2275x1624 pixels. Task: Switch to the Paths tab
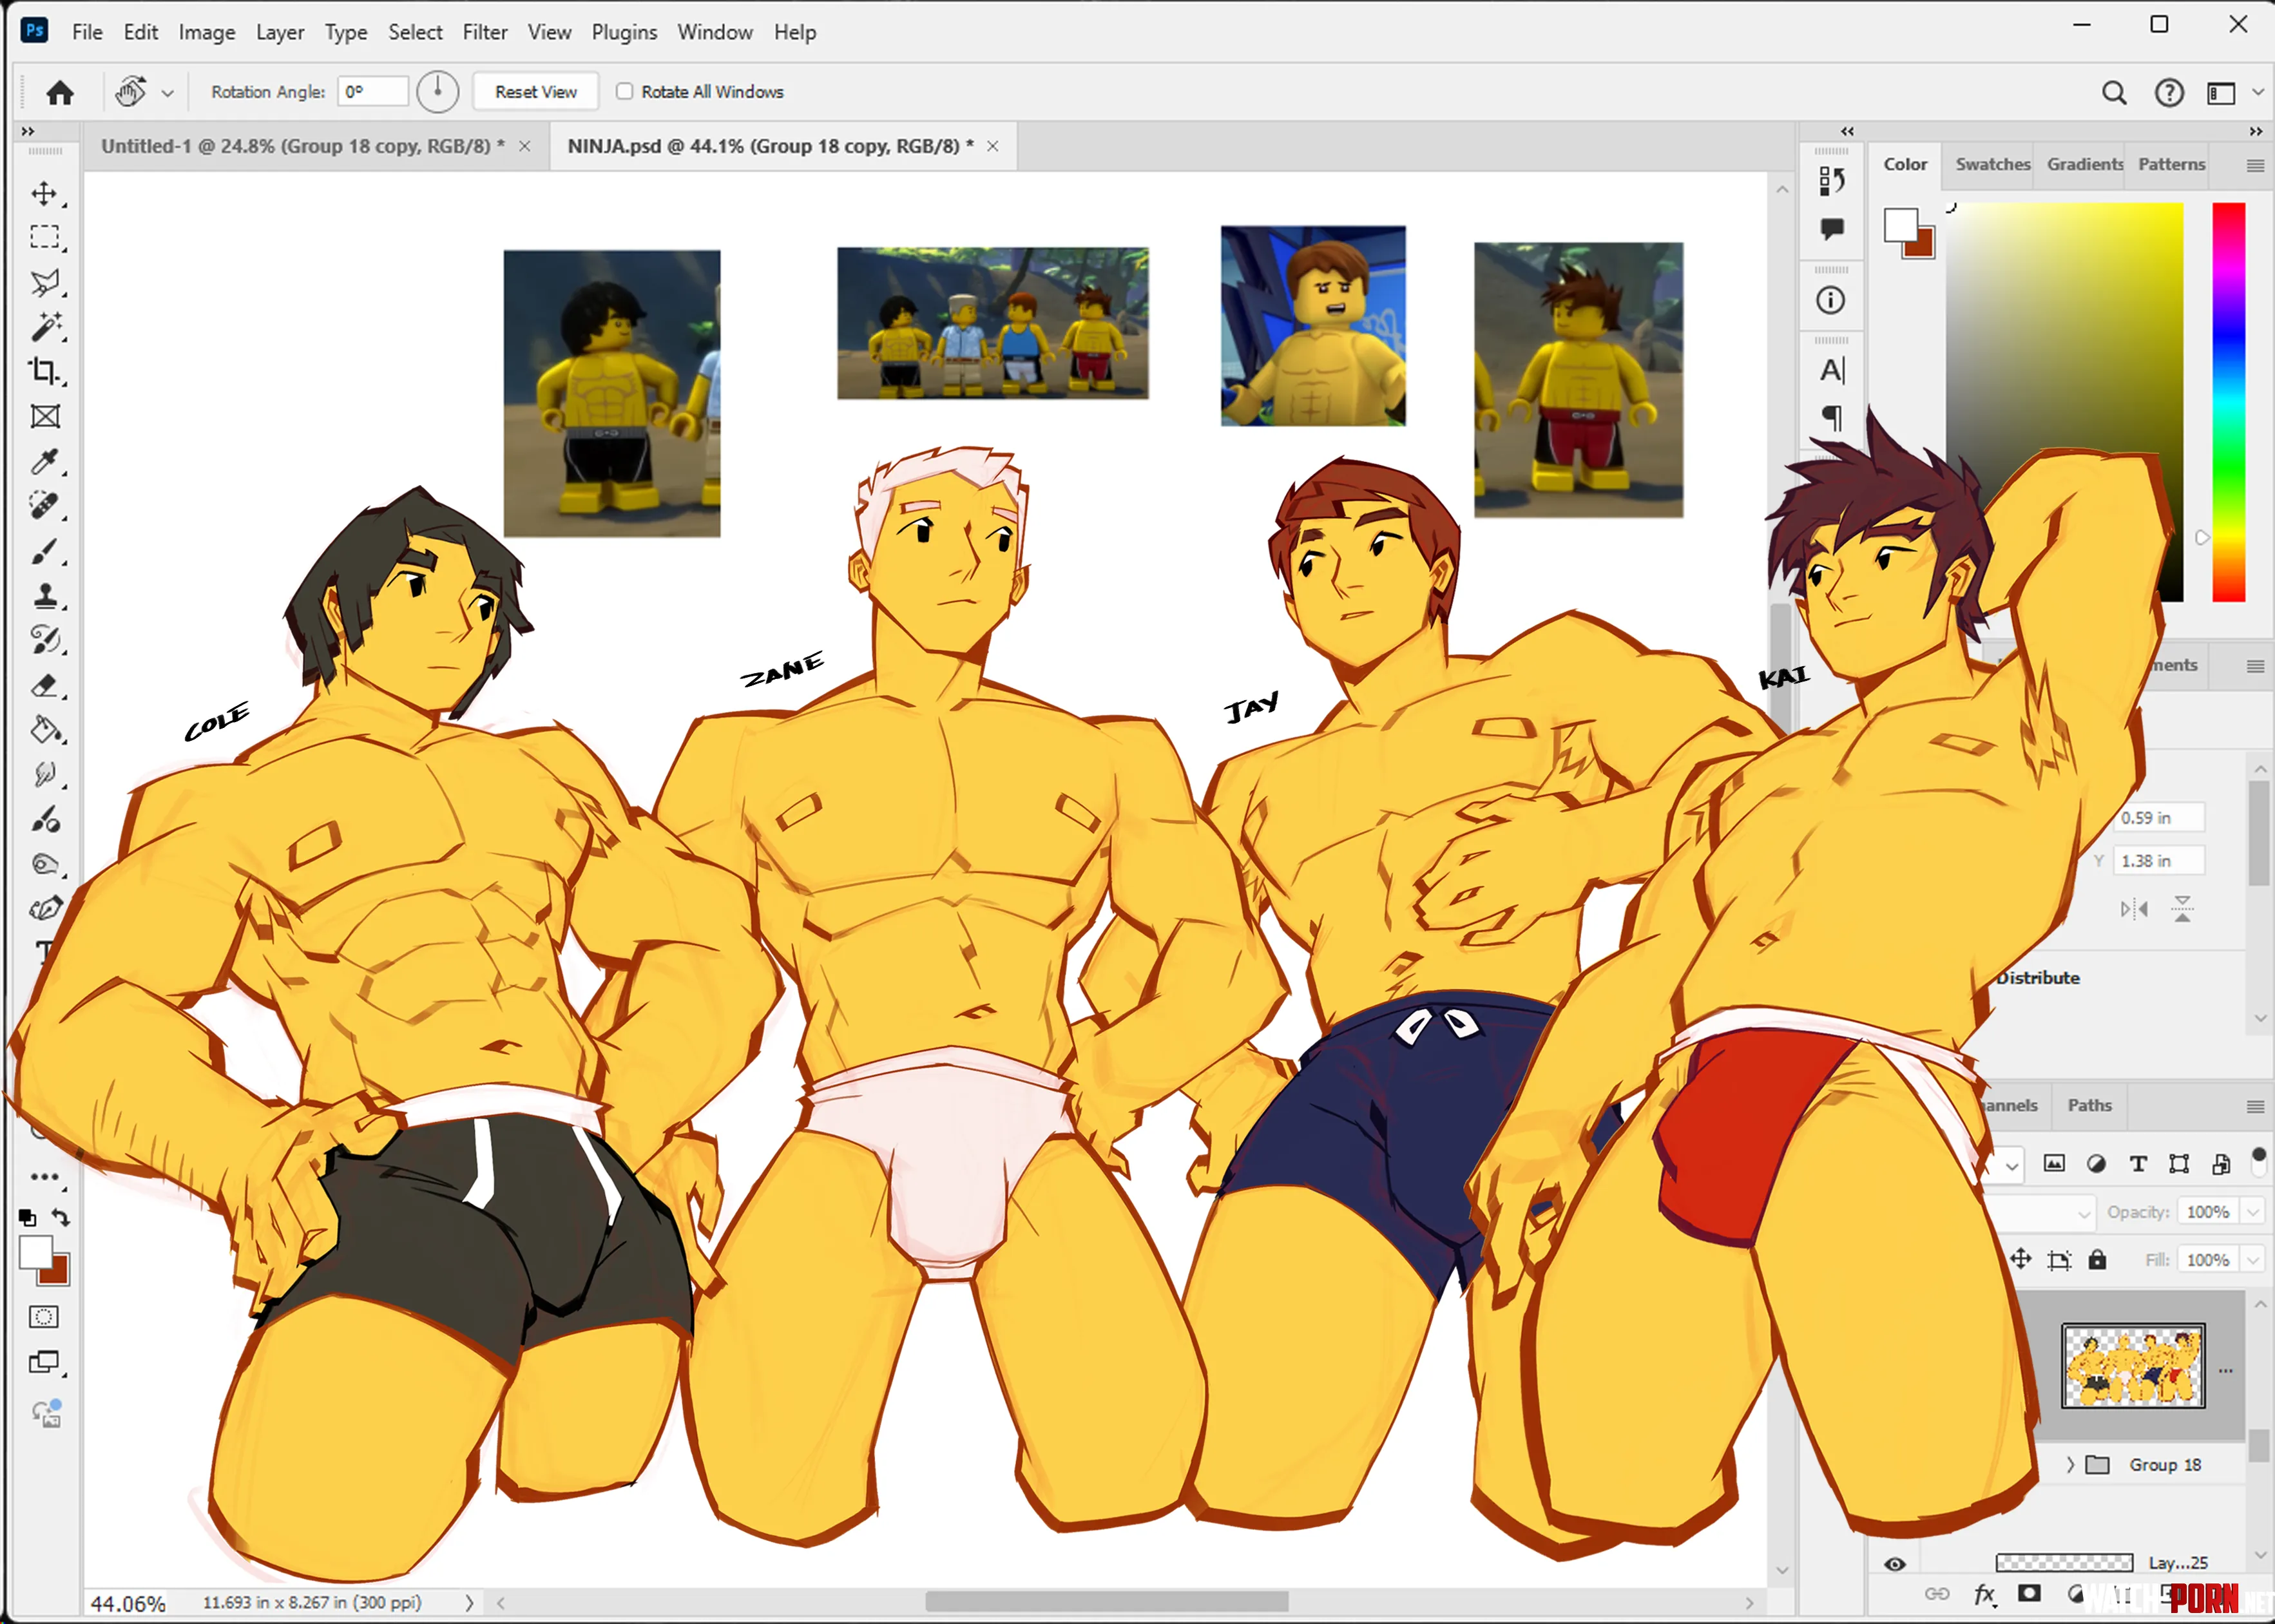2089,1105
